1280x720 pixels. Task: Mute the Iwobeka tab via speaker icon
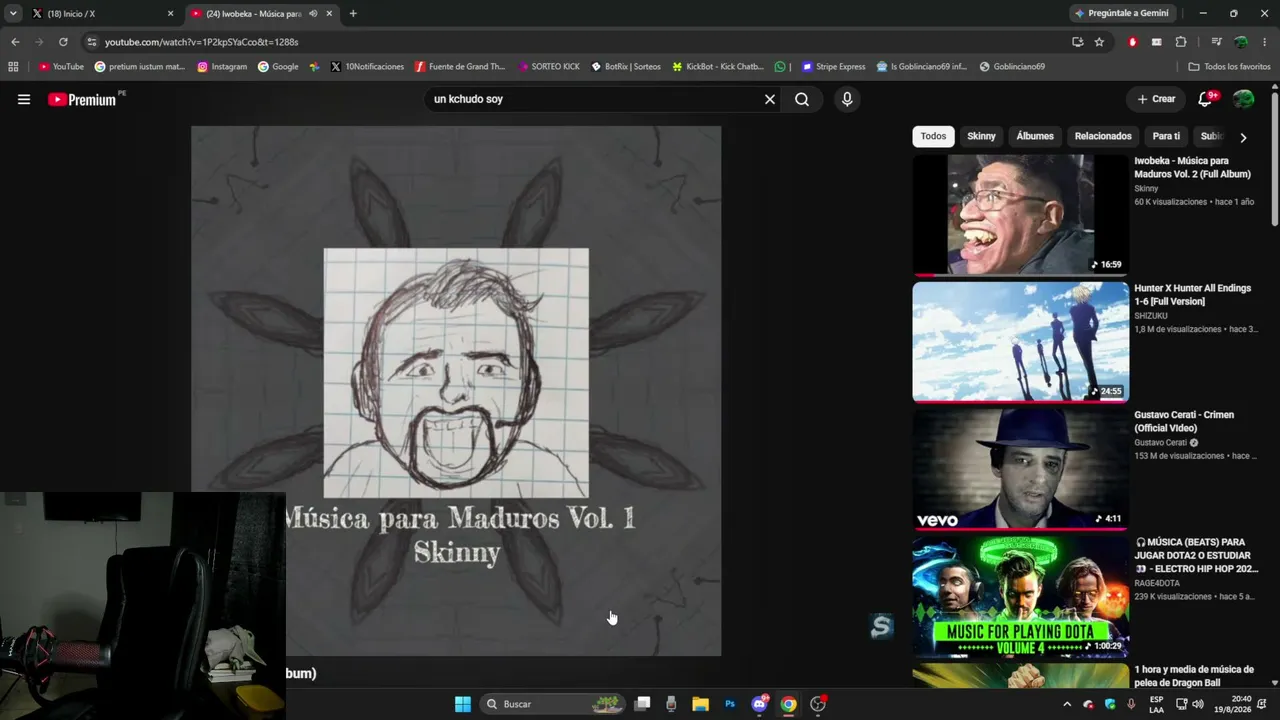point(313,13)
